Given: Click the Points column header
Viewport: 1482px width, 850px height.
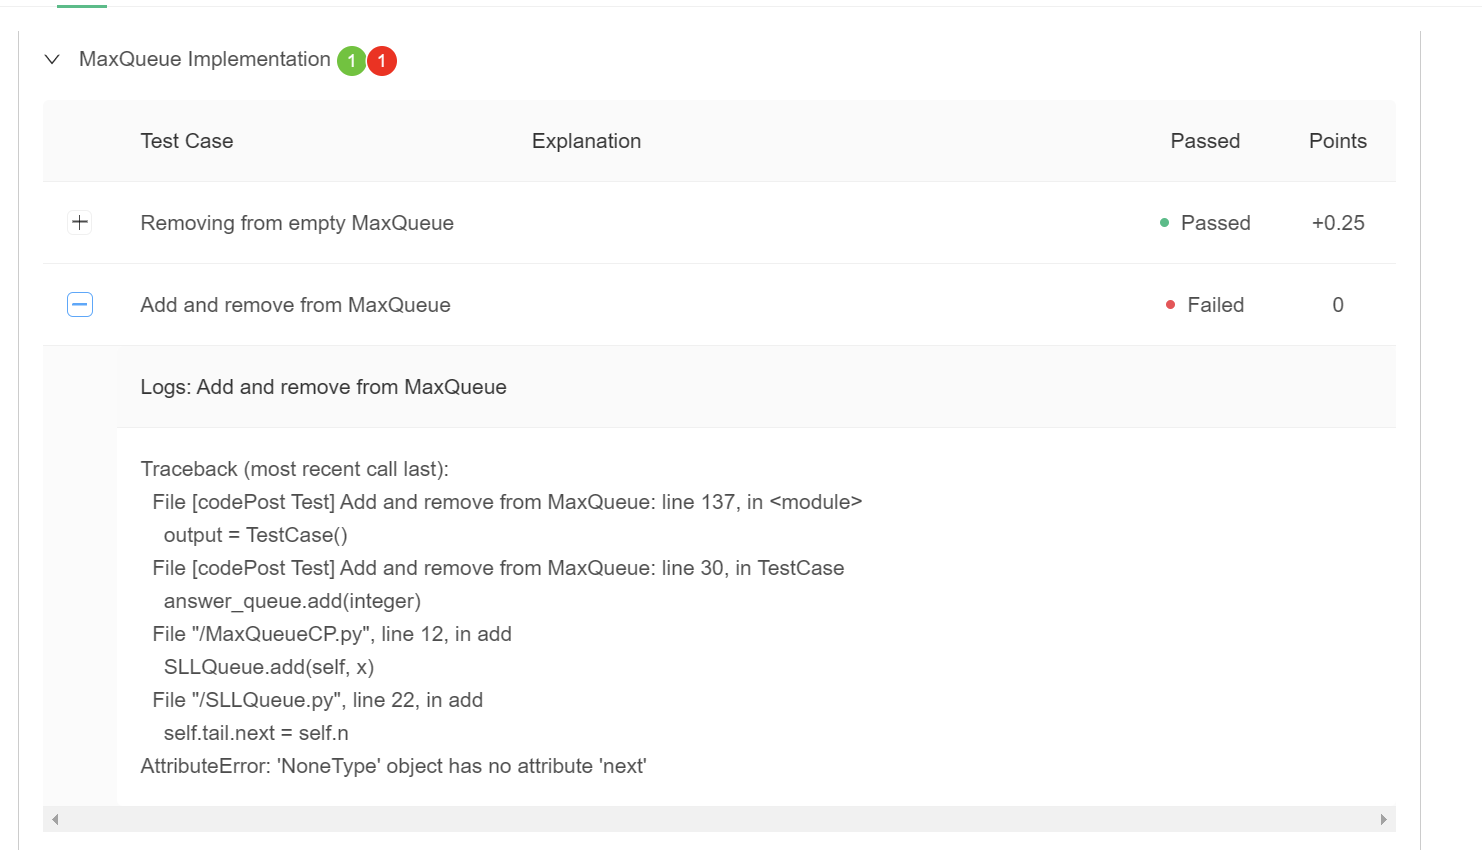Looking at the screenshot, I should pyautogui.click(x=1338, y=141).
